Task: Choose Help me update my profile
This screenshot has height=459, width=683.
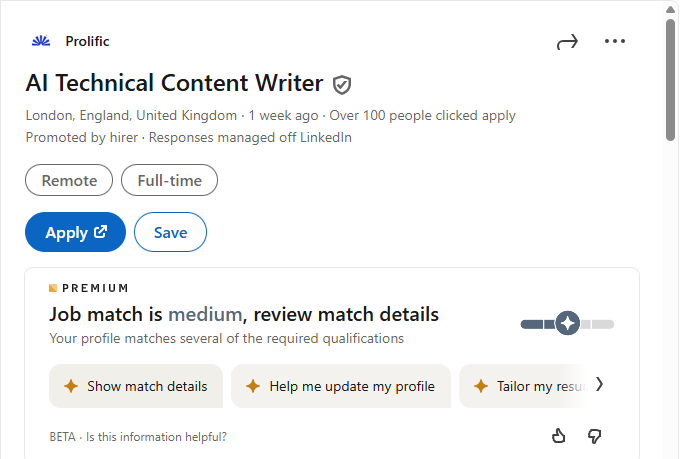Action: 340,386
